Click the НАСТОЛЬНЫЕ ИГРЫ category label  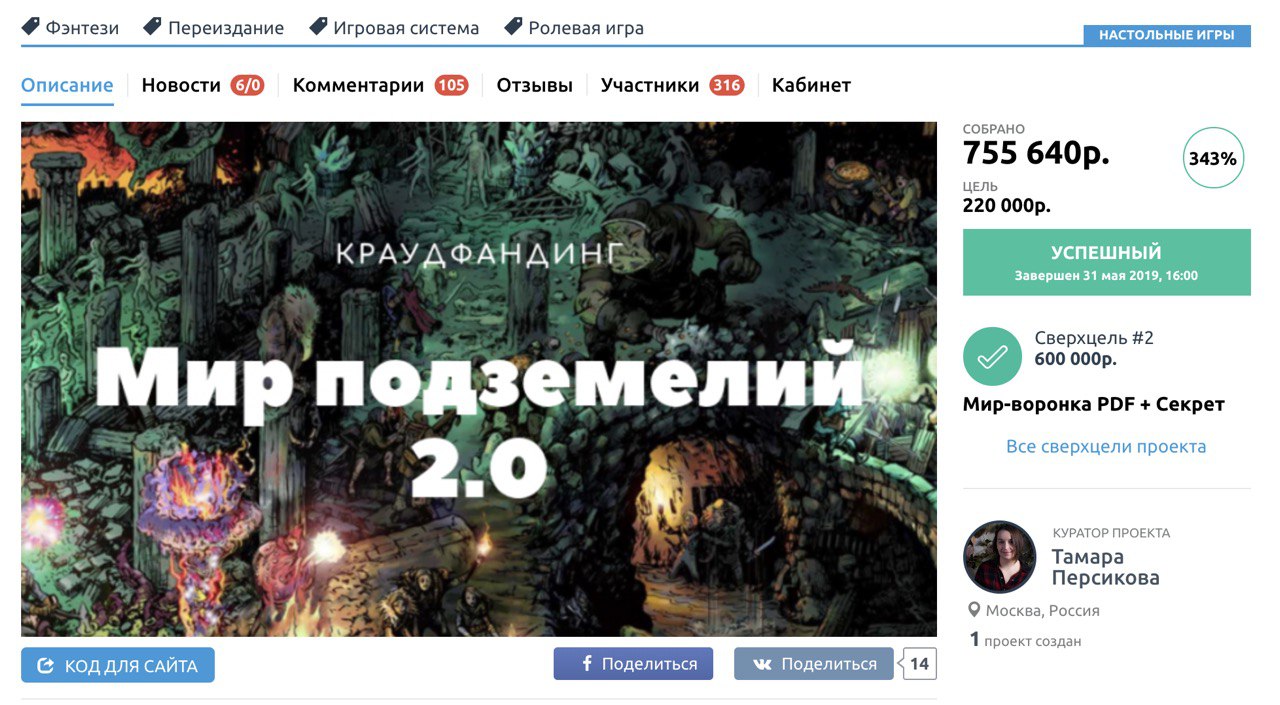[1167, 35]
